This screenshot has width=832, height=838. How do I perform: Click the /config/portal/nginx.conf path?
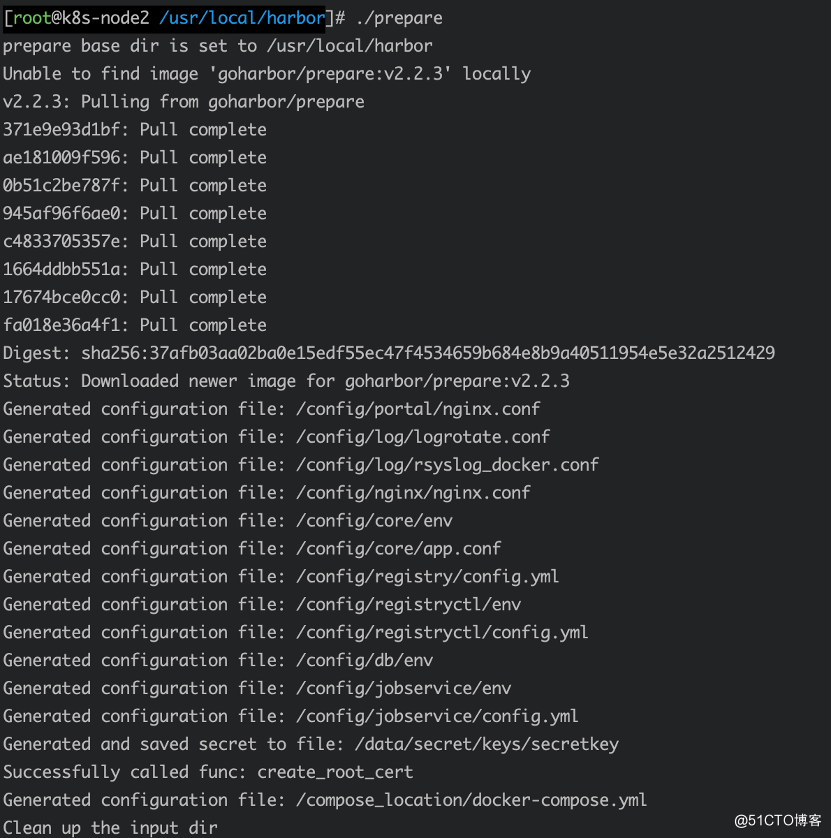click(418, 409)
